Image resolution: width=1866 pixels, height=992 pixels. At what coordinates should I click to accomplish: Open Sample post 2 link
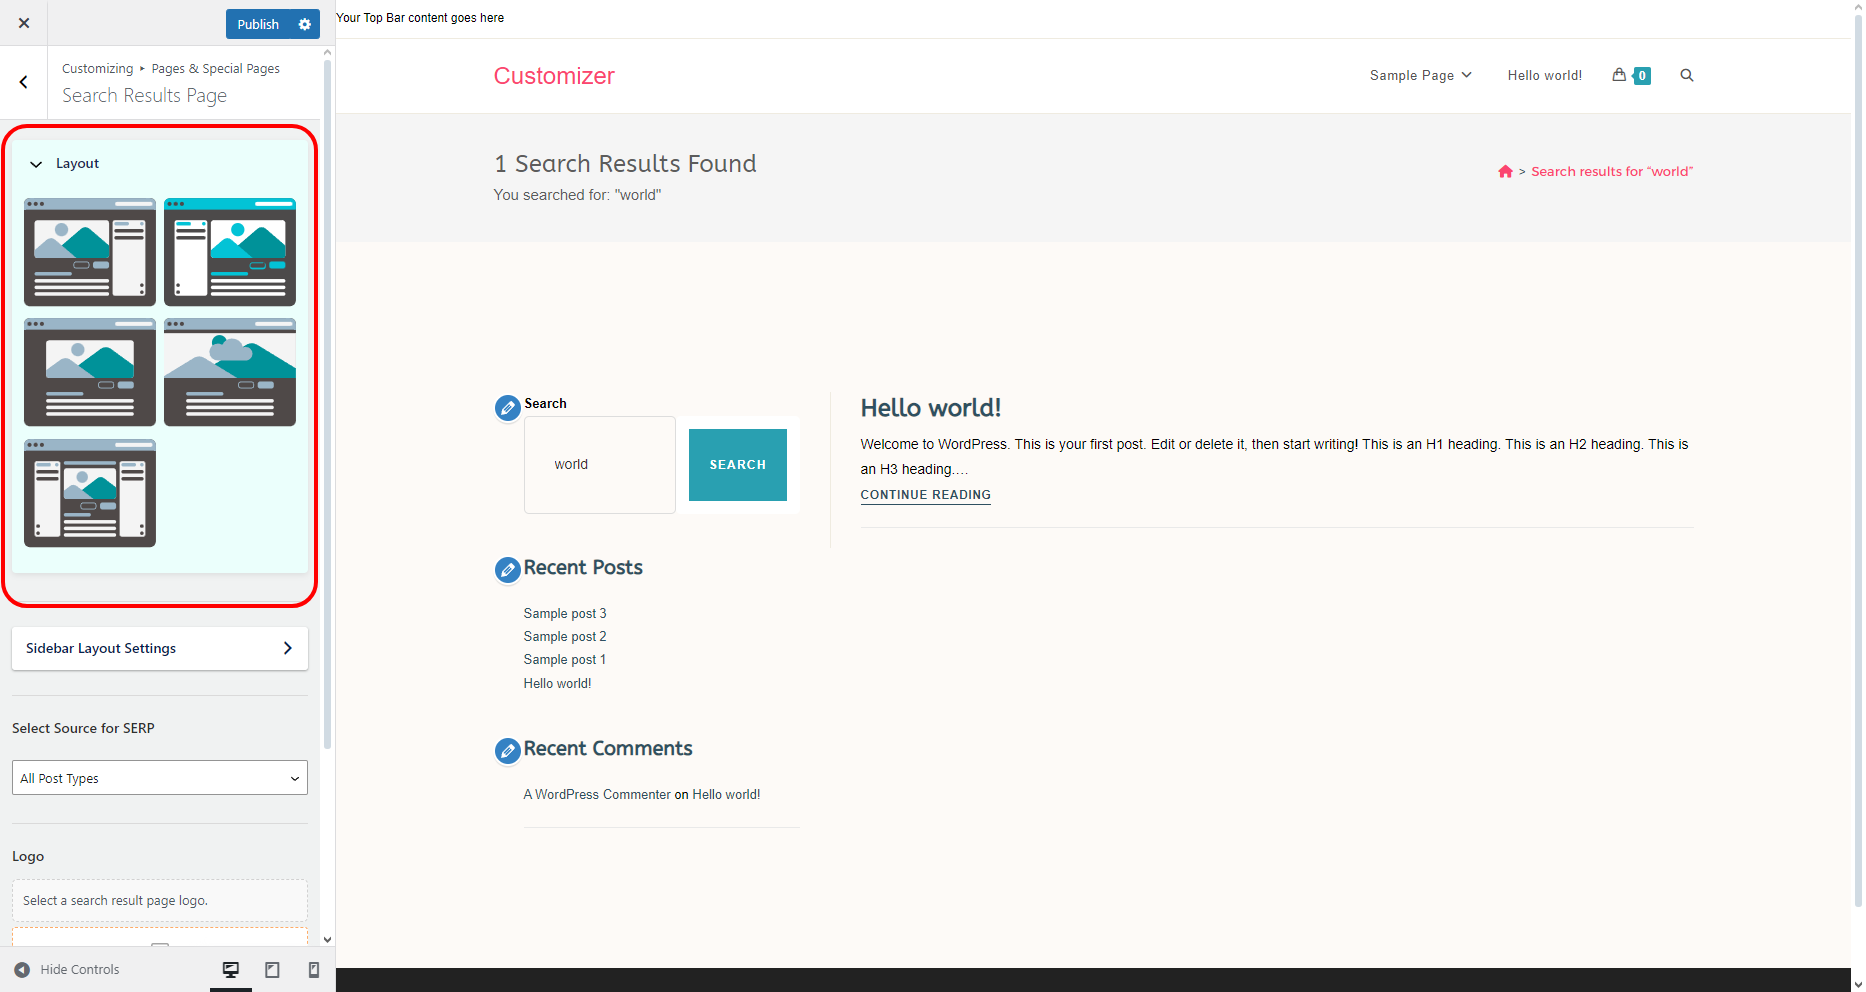(565, 636)
